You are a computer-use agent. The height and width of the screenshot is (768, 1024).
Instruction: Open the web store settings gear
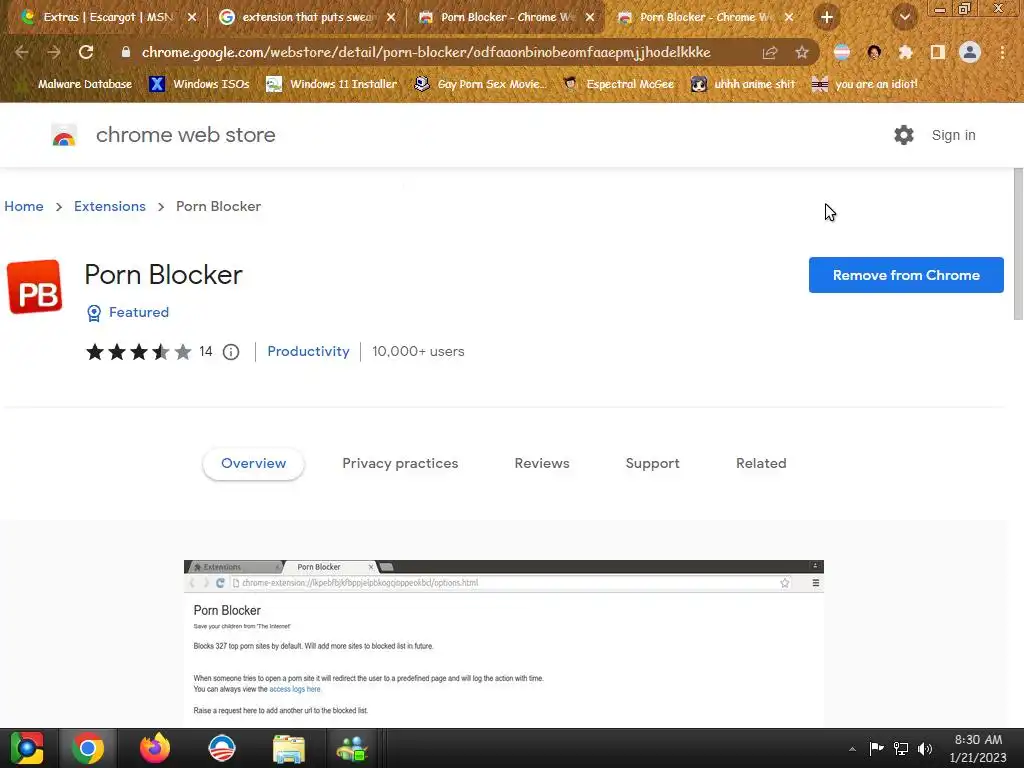(904, 135)
